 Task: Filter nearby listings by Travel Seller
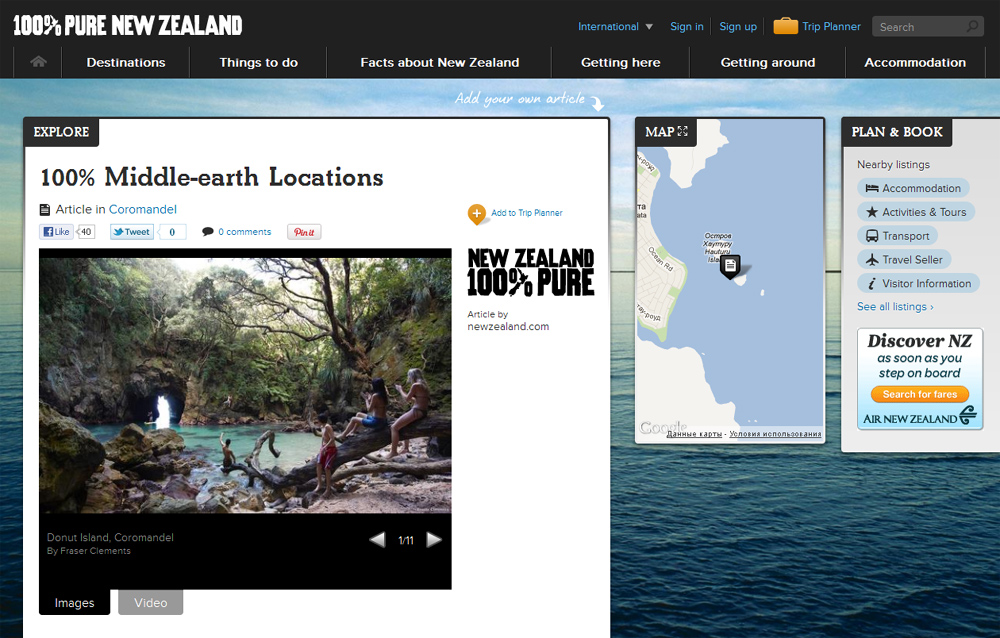coord(904,260)
